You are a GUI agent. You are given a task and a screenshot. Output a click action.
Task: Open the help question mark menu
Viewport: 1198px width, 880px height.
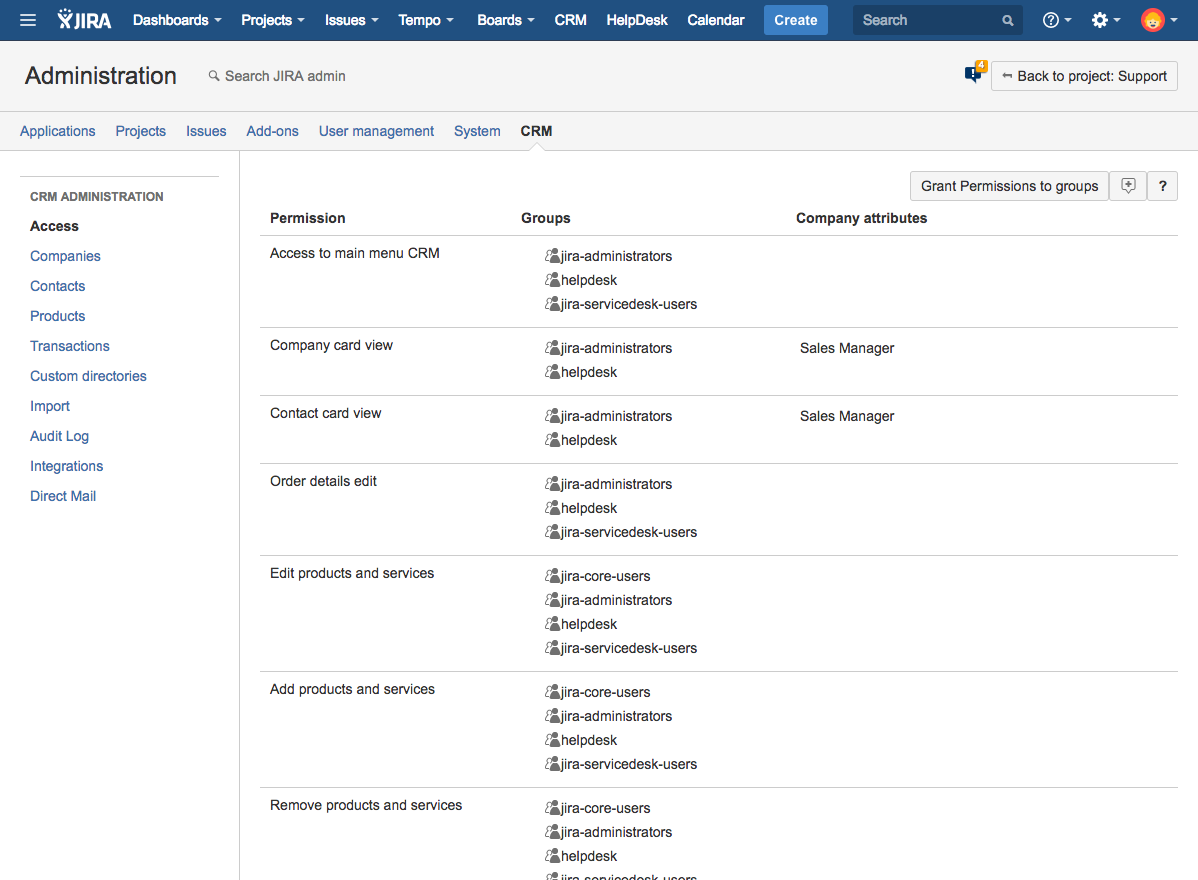point(1056,20)
